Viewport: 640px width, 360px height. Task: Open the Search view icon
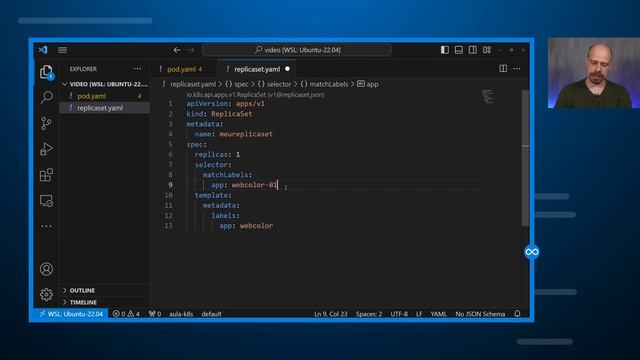click(47, 97)
